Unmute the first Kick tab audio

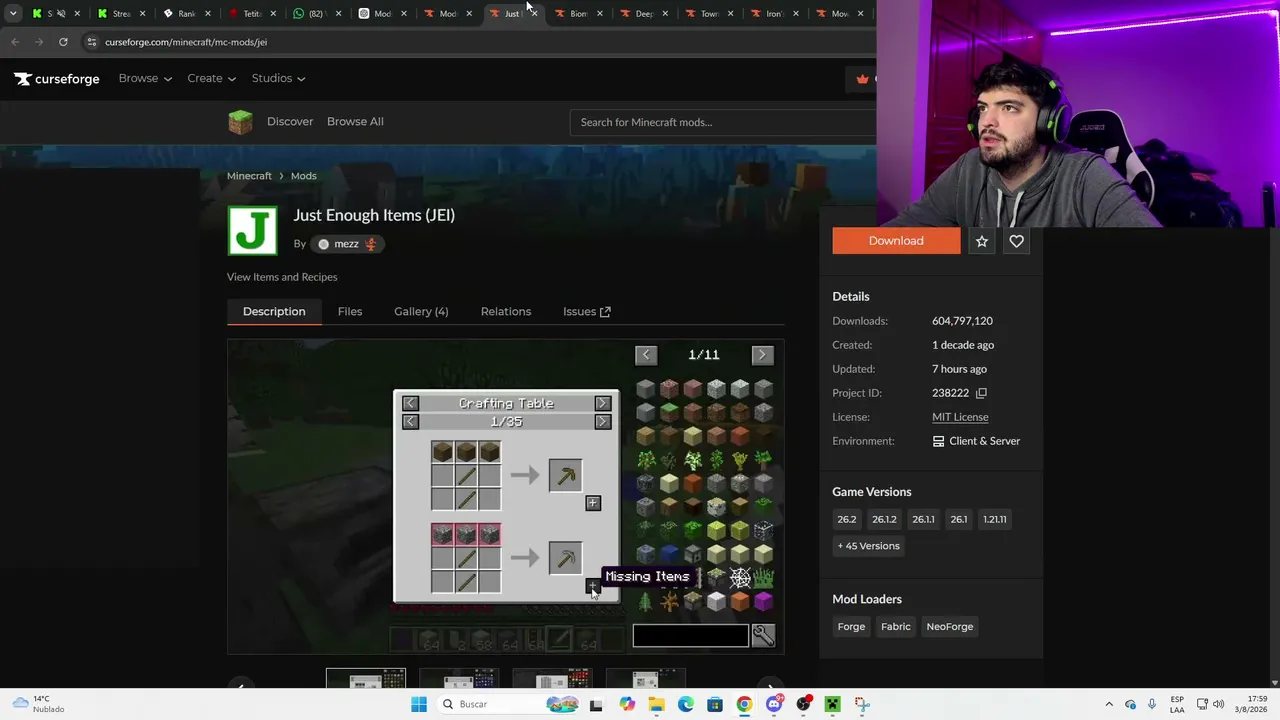click(x=62, y=14)
